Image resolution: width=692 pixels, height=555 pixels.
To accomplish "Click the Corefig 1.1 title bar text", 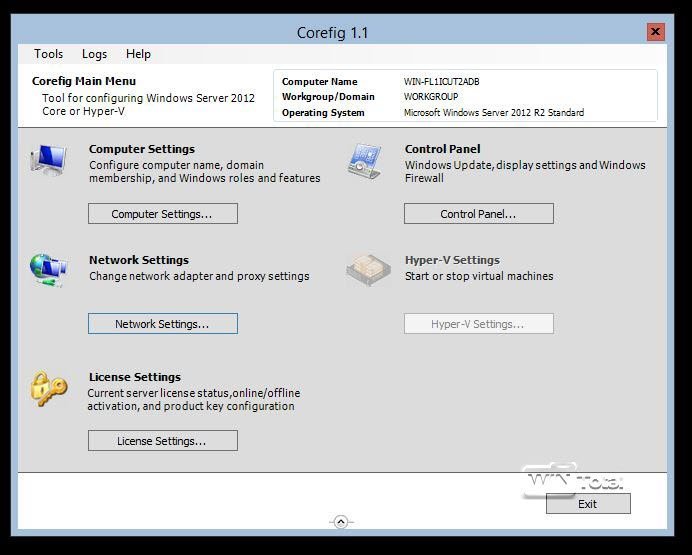I will coord(332,33).
